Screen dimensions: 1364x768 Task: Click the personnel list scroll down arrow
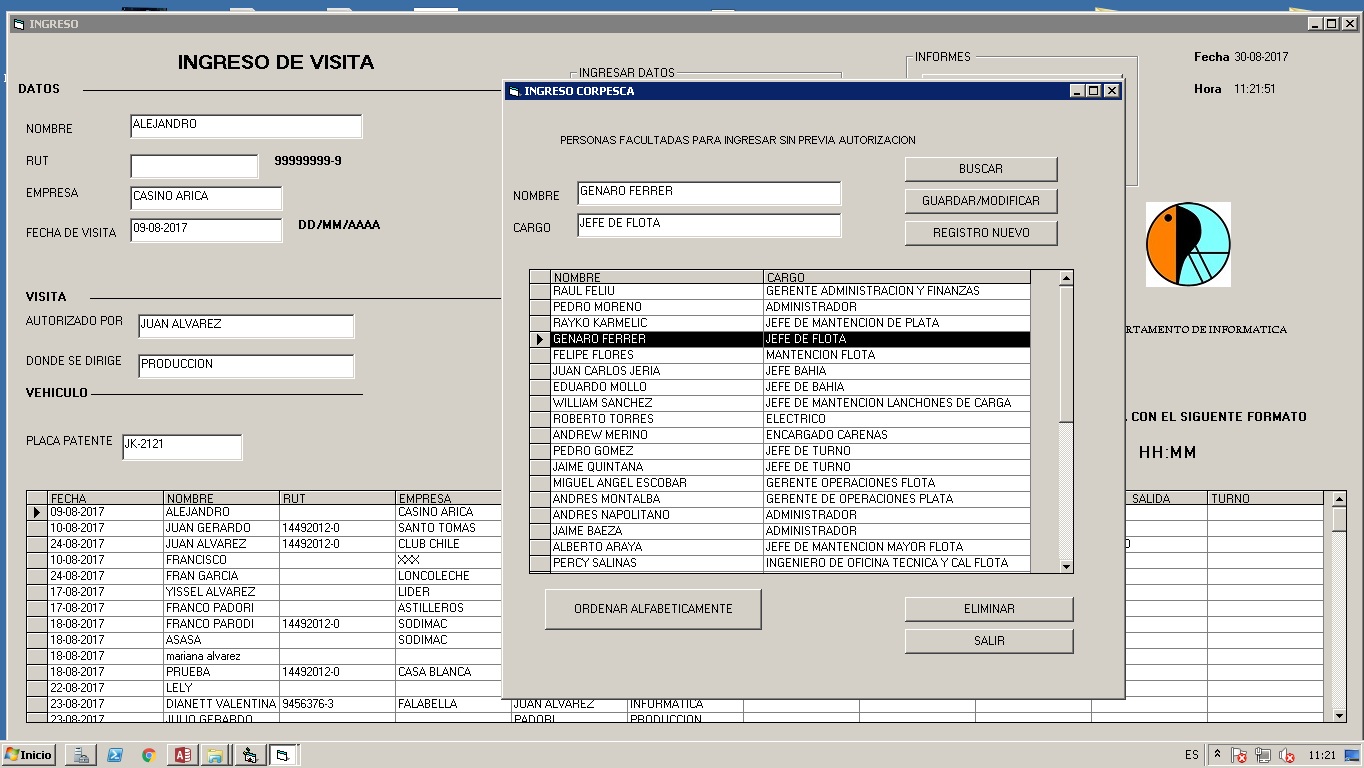1066,566
